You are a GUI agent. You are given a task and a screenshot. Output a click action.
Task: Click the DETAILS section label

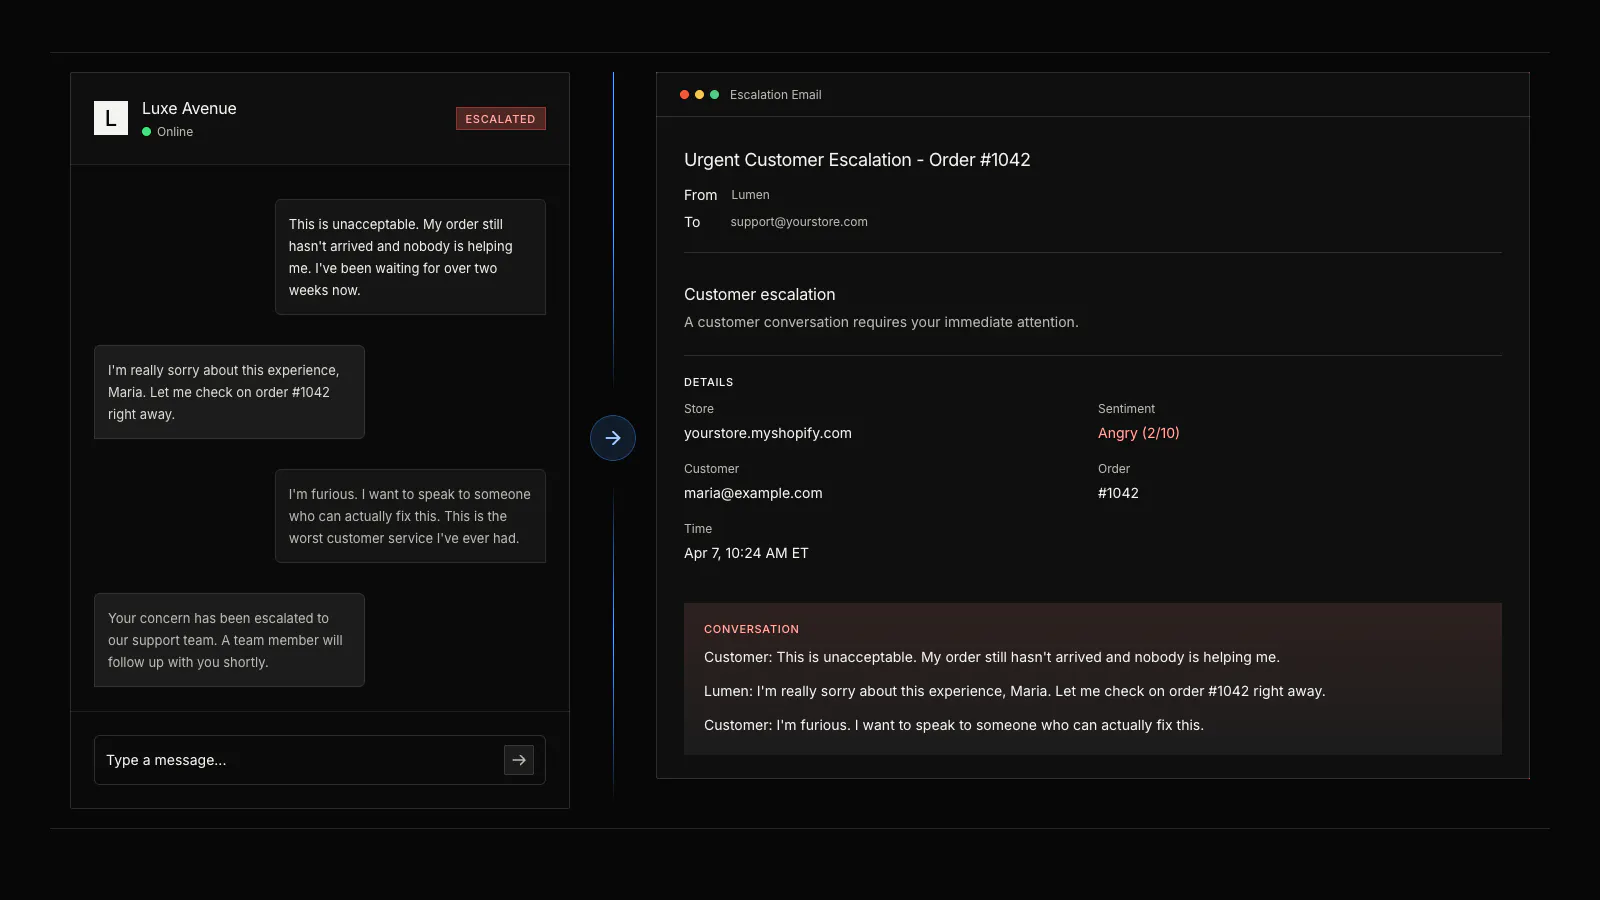[x=709, y=382]
